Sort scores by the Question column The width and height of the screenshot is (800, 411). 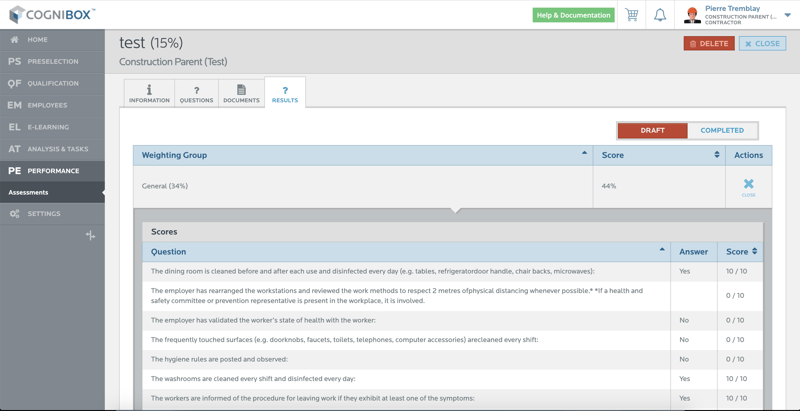[x=406, y=252]
